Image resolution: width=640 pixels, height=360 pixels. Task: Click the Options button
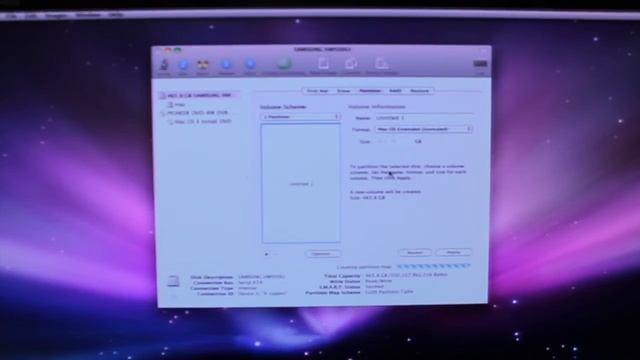coord(322,253)
